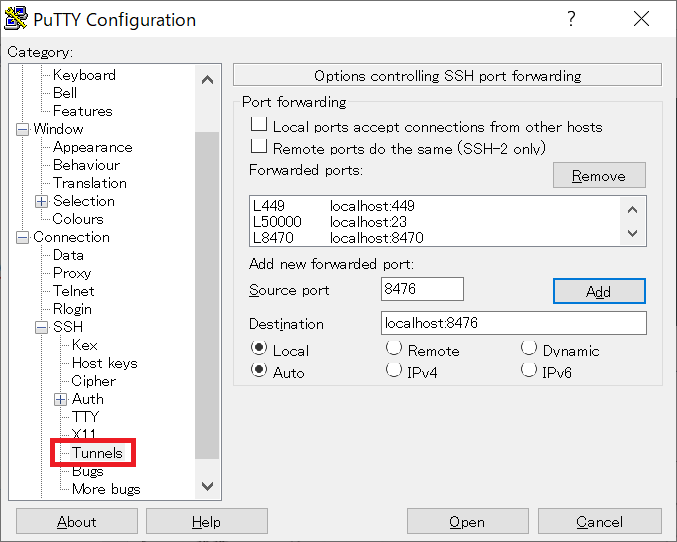
Task: Open the Kex category
Action: [85, 345]
